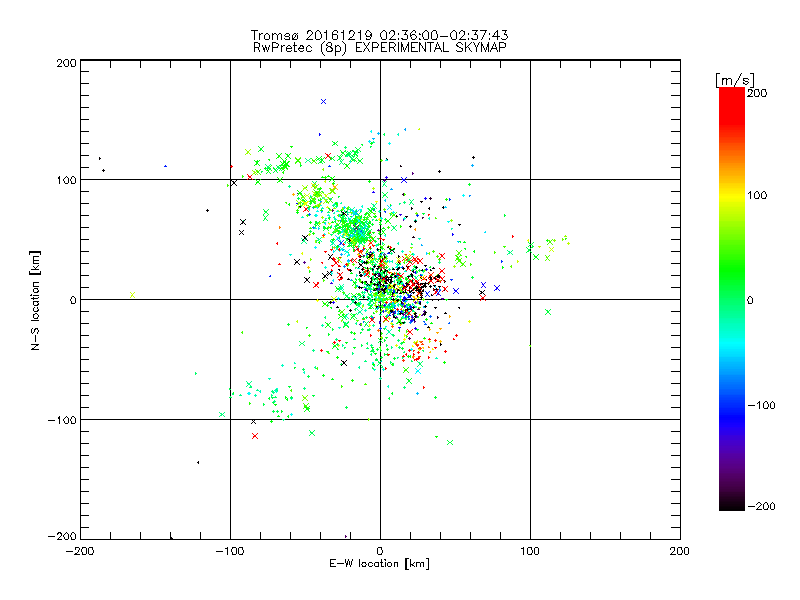Click the lone blue X marker near the plot top
This screenshot has height=600, width=800.
tap(323, 102)
